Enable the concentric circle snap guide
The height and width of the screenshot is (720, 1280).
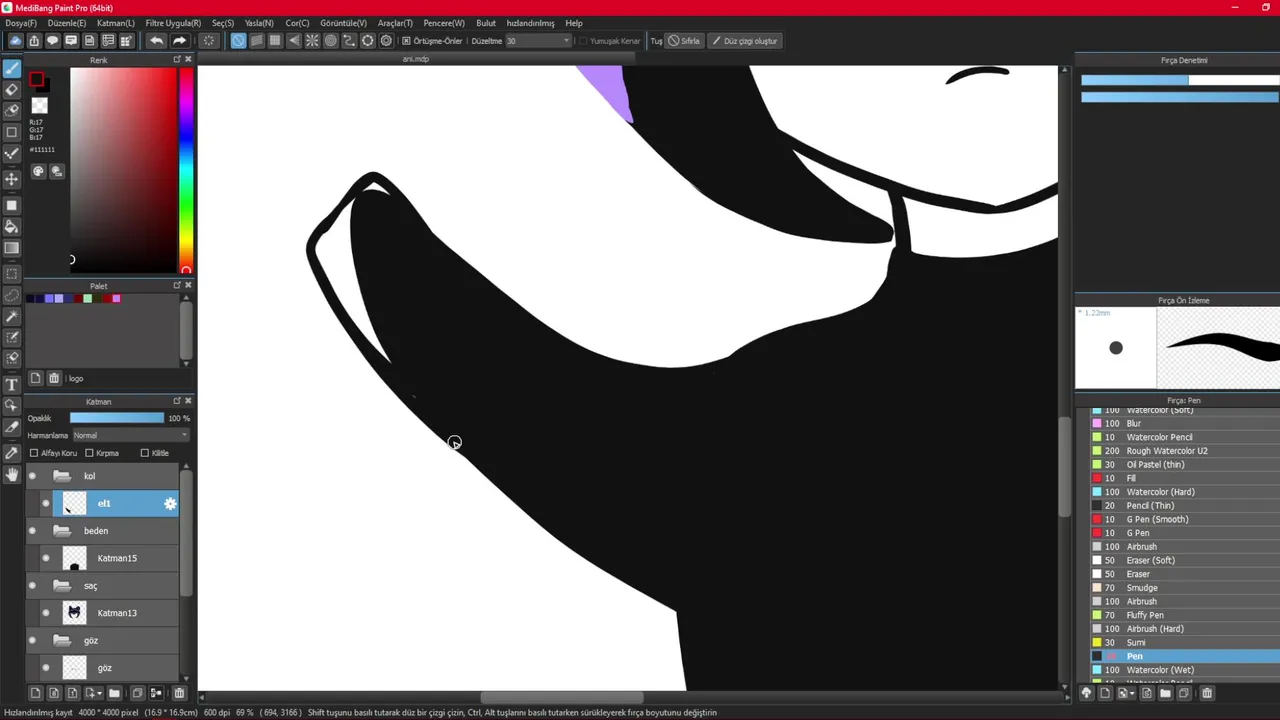331,41
